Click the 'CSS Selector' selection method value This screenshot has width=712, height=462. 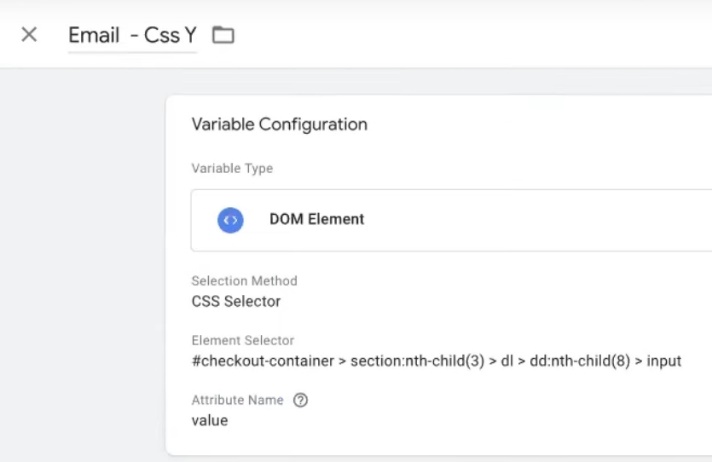236,300
